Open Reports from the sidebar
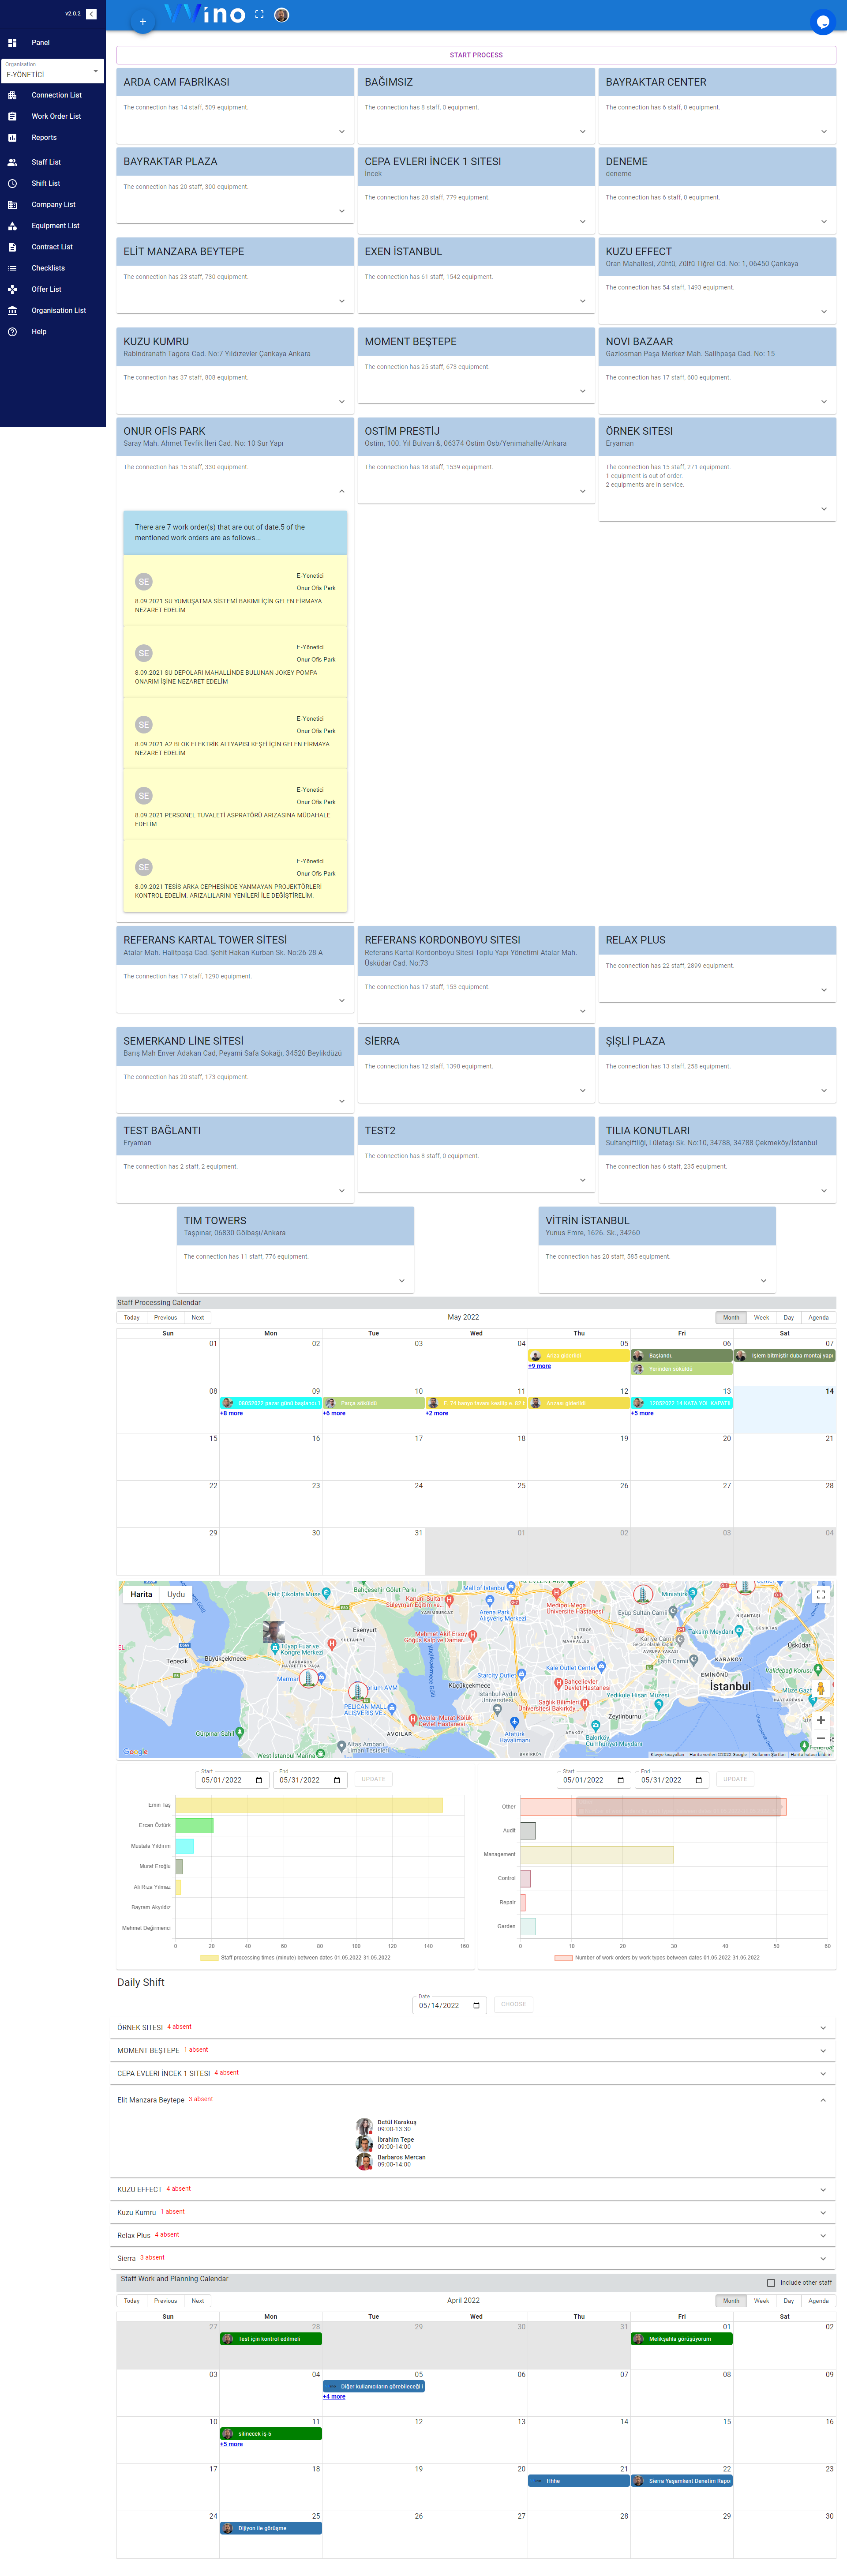Screen dimensions: 847x2576 coord(13,137)
